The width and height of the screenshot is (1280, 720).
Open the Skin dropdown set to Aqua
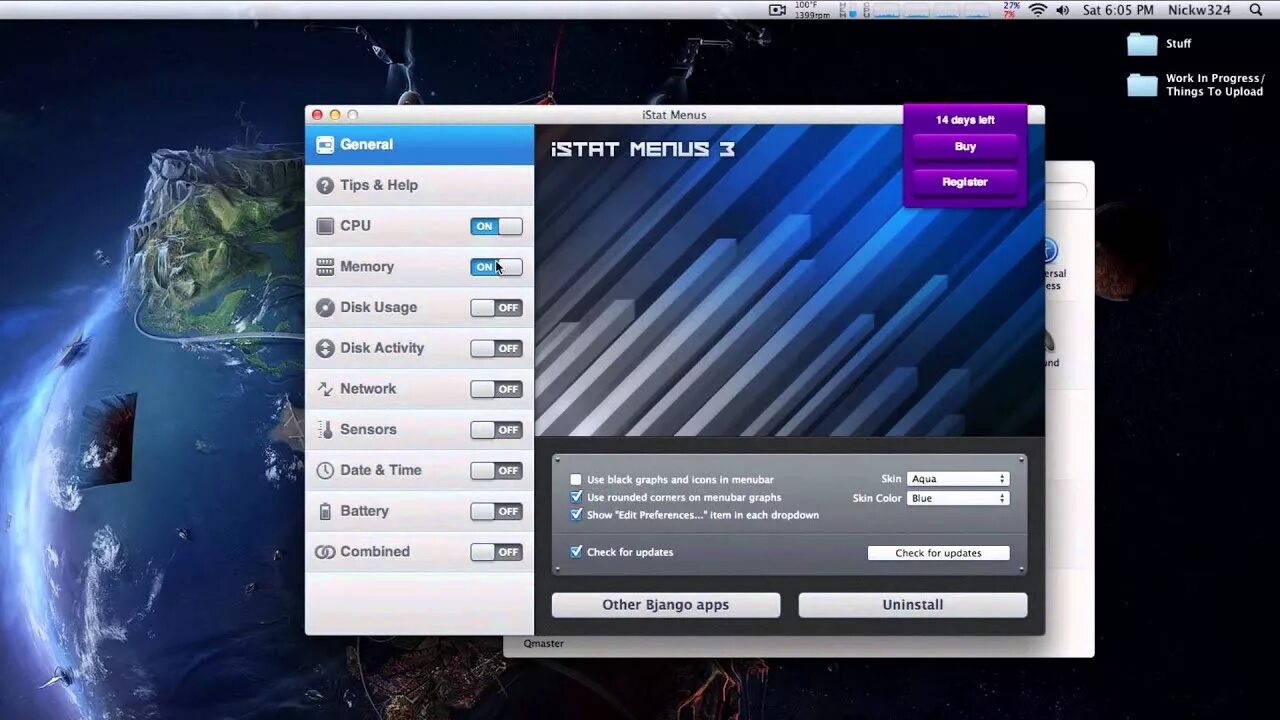(x=958, y=479)
